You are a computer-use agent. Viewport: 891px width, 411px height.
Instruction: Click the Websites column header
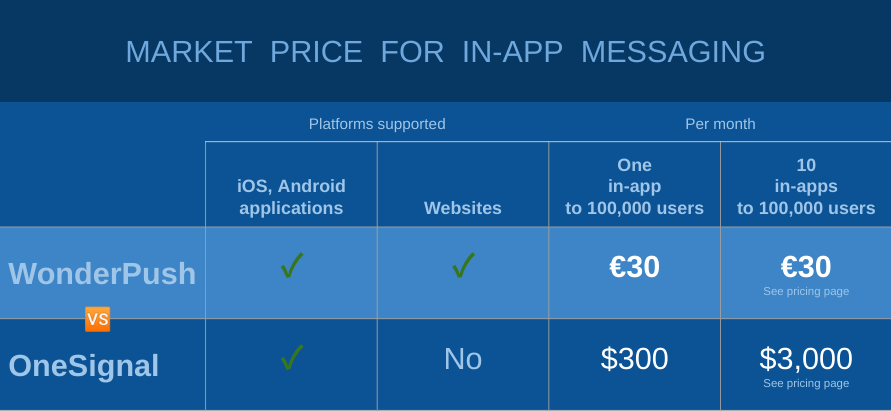coord(463,208)
